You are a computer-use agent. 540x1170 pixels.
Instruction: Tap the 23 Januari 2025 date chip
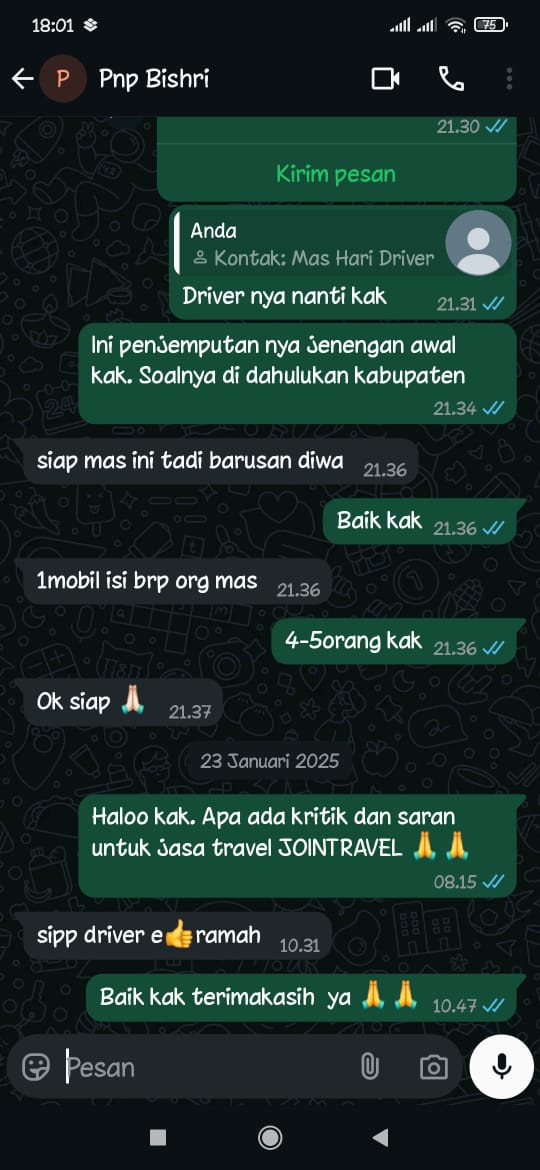269,760
